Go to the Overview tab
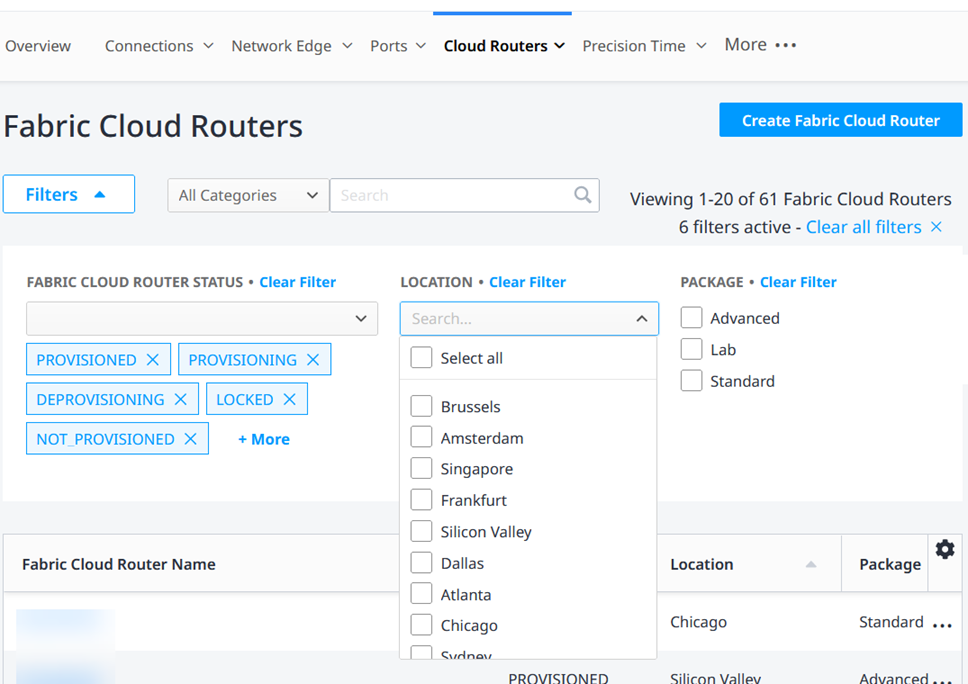The width and height of the screenshot is (968, 684). click(x=38, y=46)
